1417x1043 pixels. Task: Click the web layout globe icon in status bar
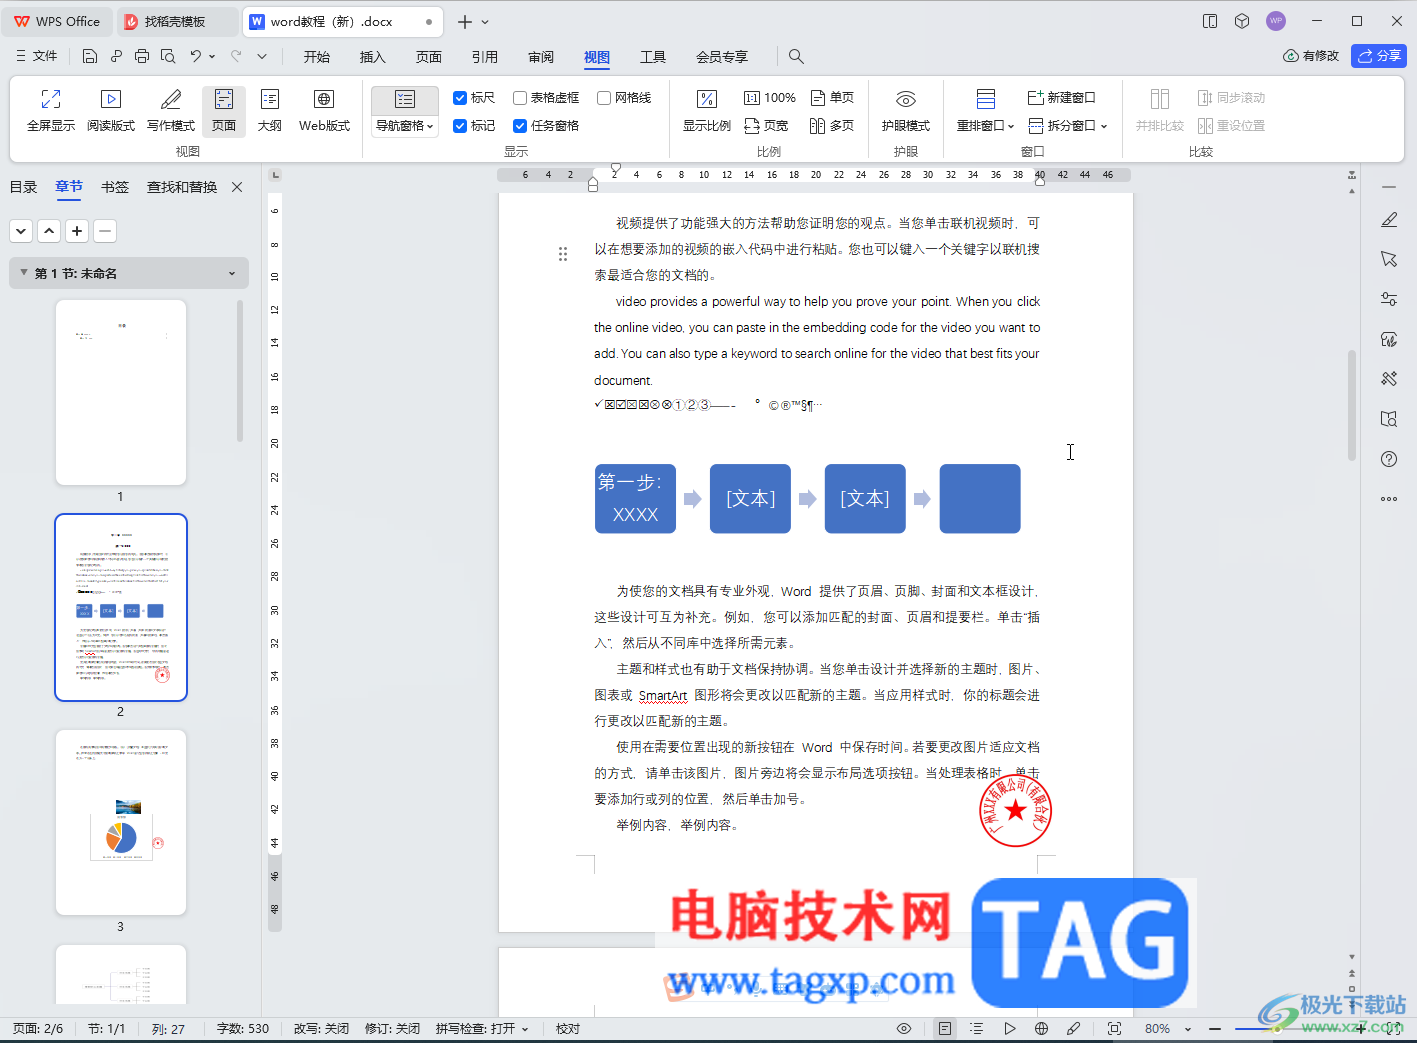coord(1042,1028)
